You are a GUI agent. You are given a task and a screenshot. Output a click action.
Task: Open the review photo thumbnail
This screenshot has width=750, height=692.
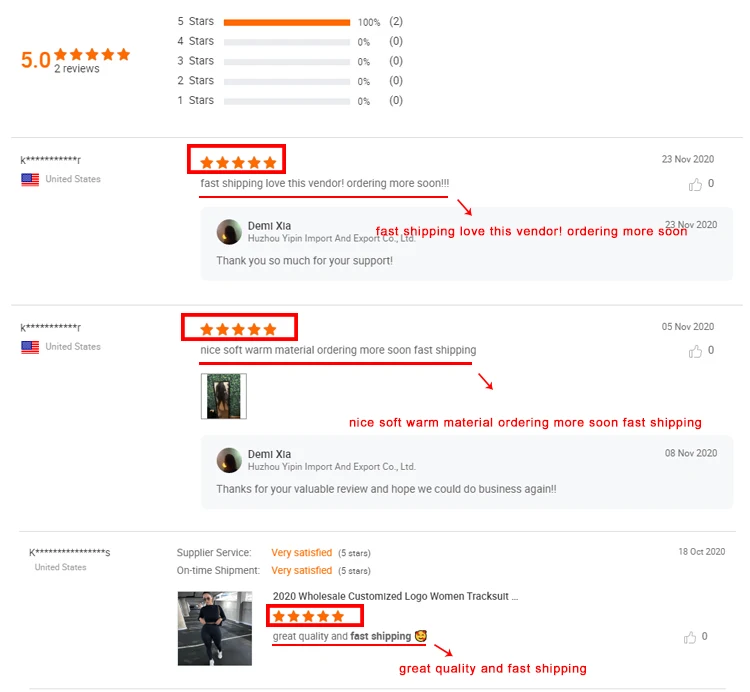[x=224, y=396]
